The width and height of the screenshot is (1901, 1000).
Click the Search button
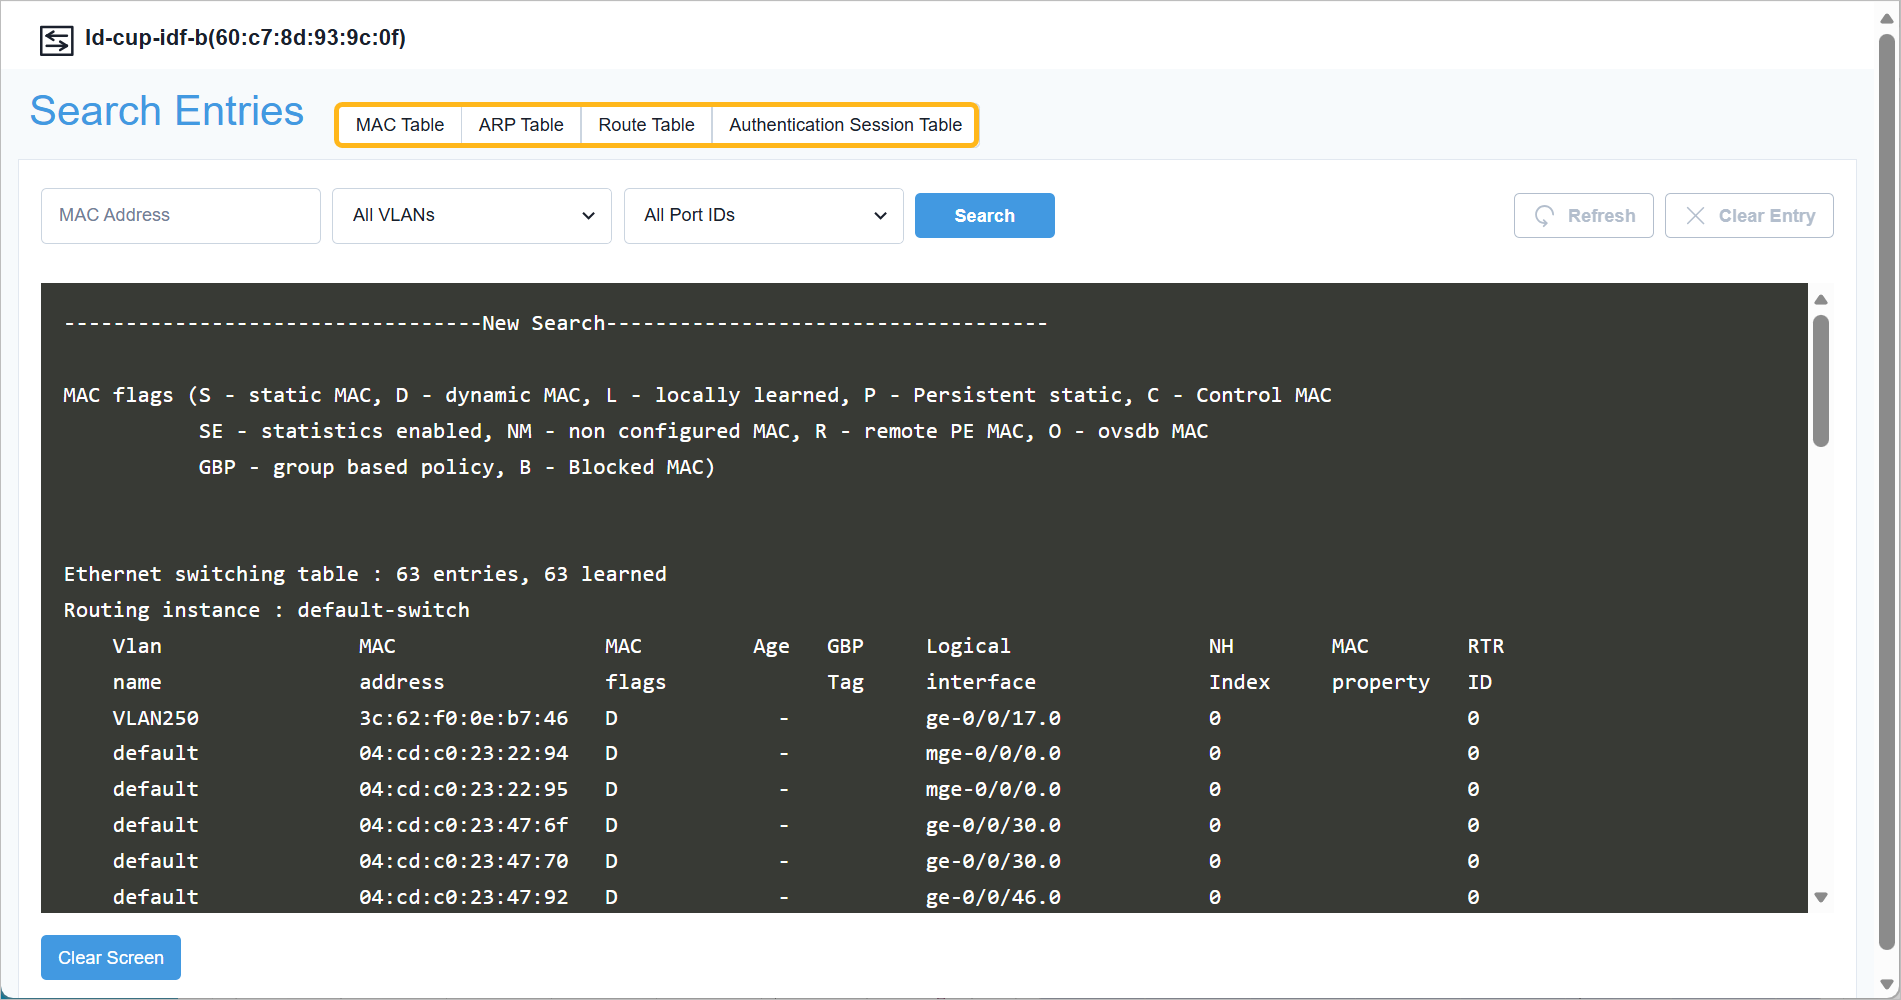click(x=984, y=215)
